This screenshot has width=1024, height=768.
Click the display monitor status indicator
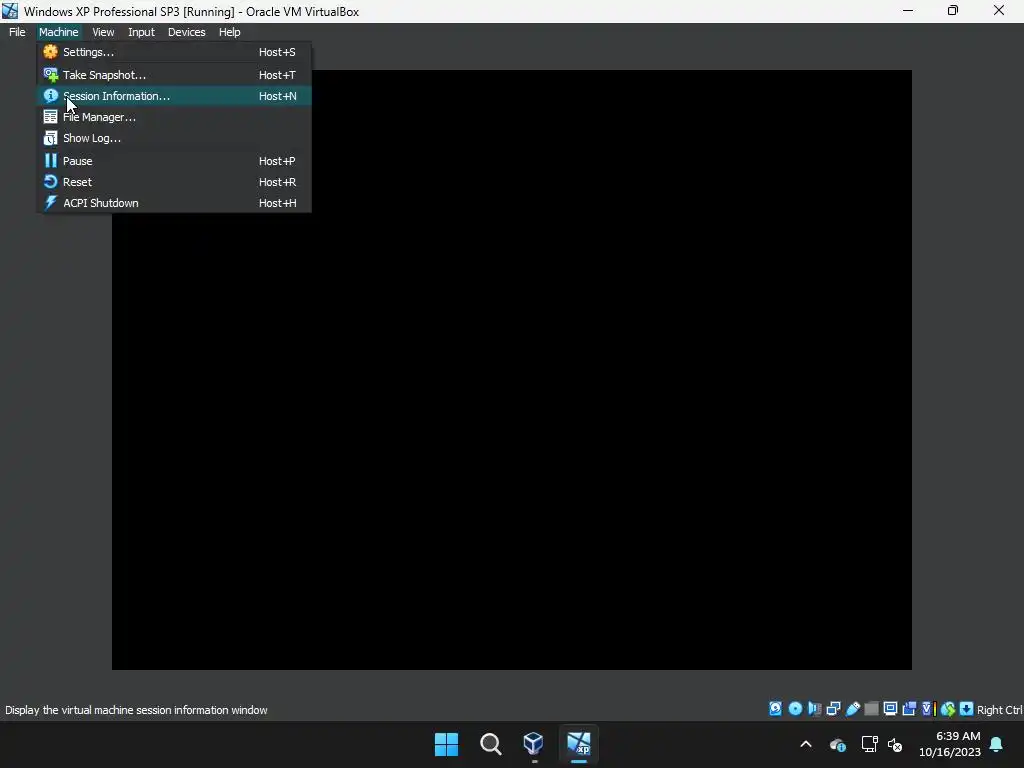pos(890,709)
